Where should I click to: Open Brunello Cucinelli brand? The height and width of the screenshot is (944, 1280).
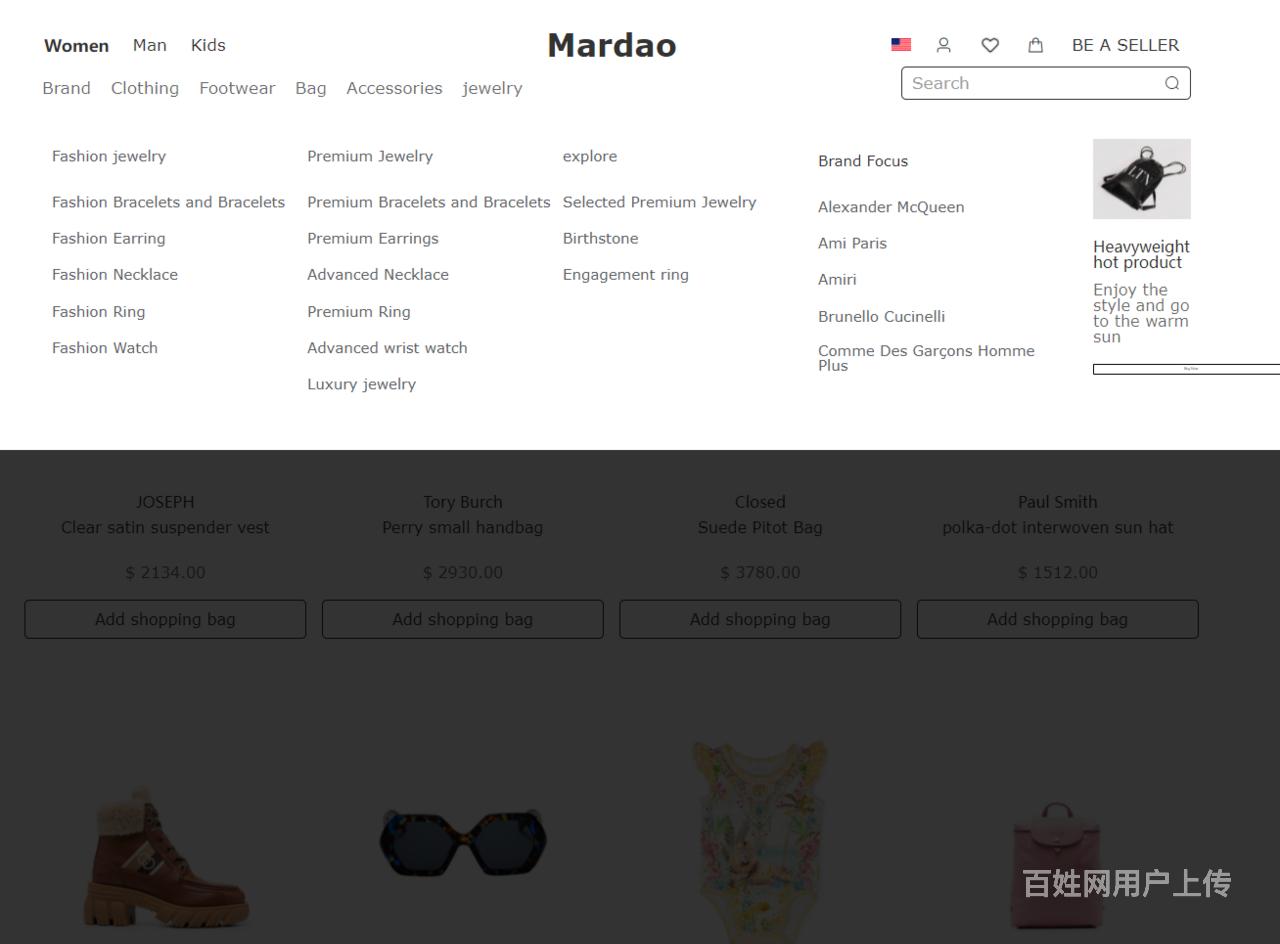point(881,316)
